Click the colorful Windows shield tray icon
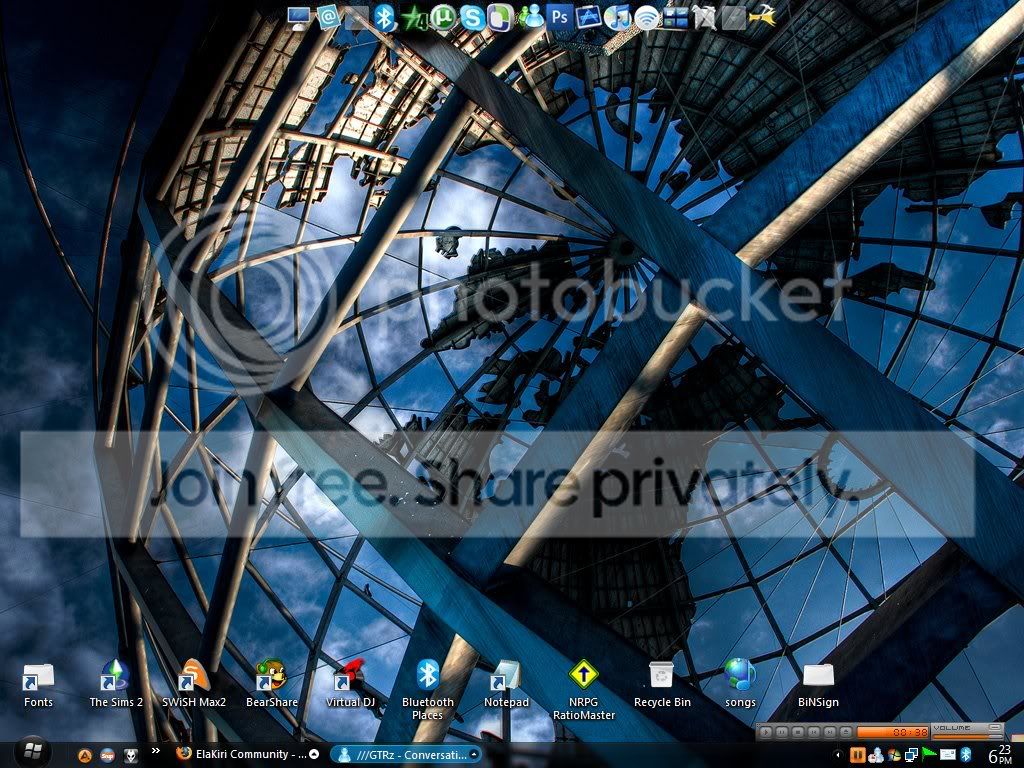The width and height of the screenshot is (1024, 768). pos(894,755)
